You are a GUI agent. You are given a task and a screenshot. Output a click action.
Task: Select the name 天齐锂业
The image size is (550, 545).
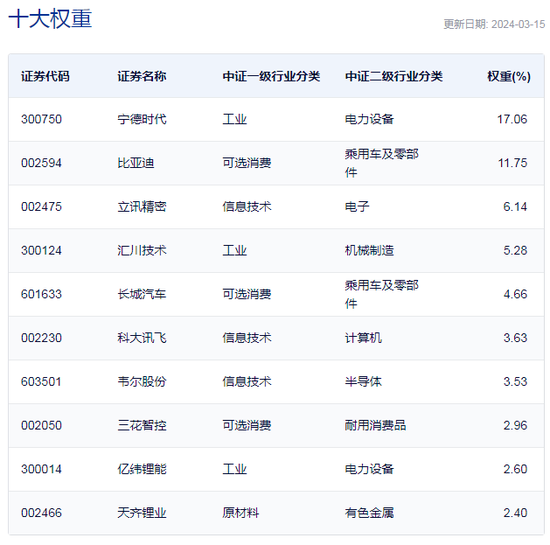(142, 513)
